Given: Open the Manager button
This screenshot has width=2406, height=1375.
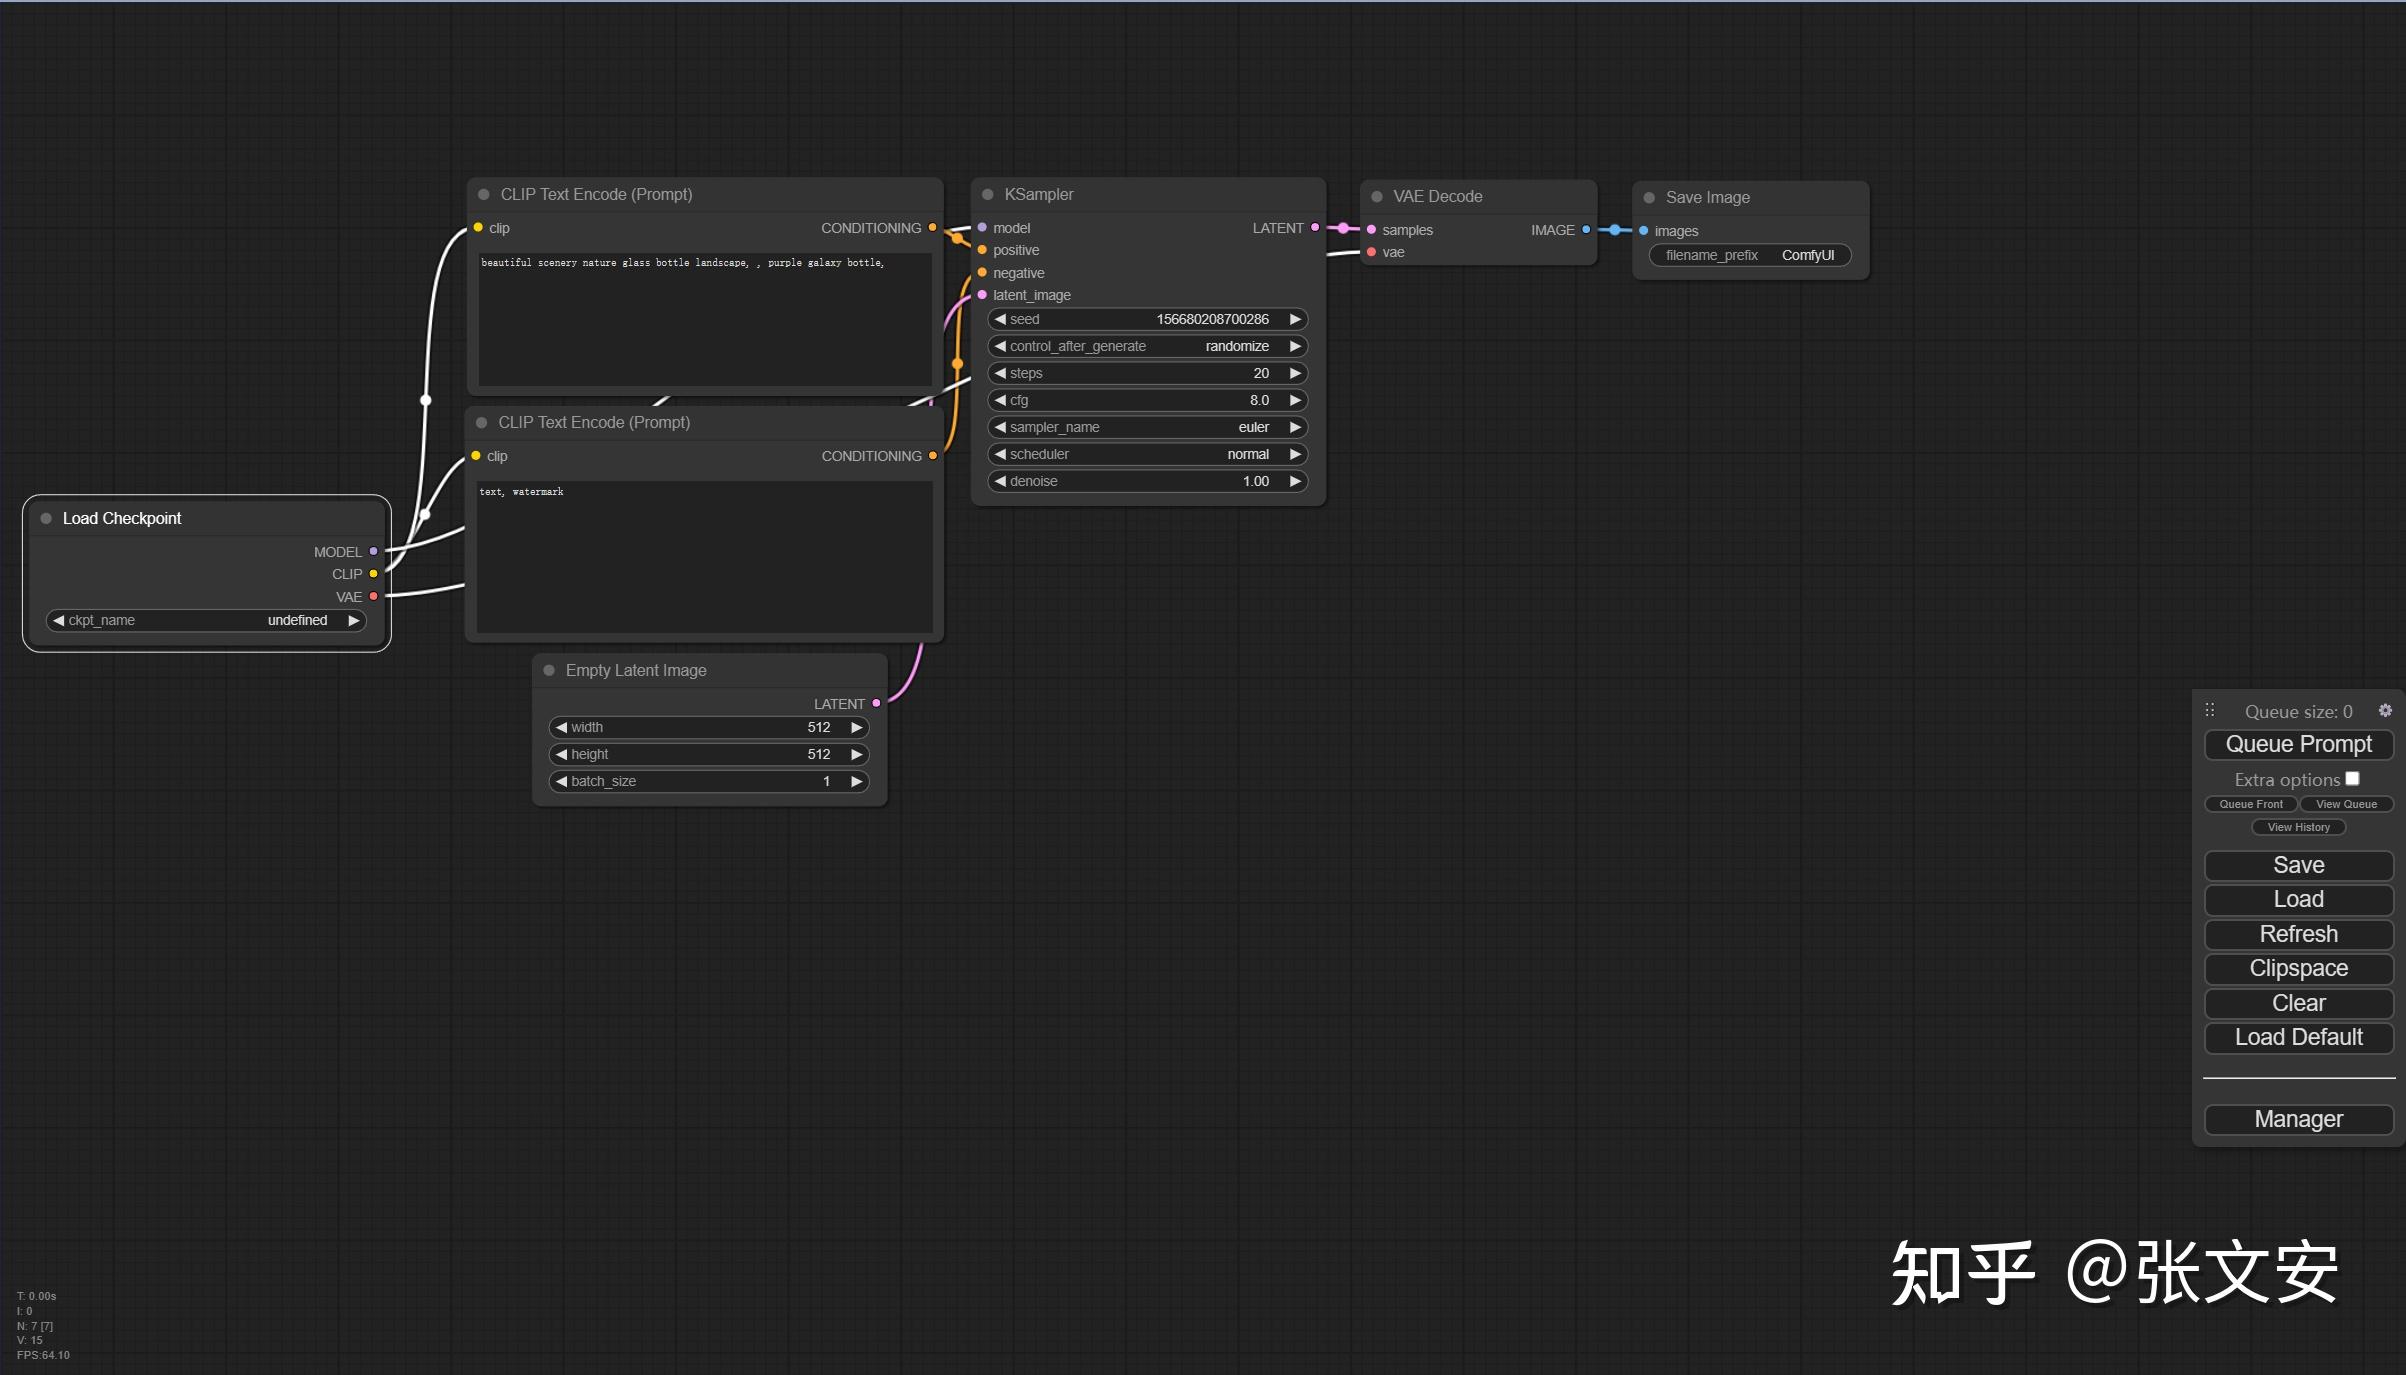Looking at the screenshot, I should (x=2297, y=1119).
